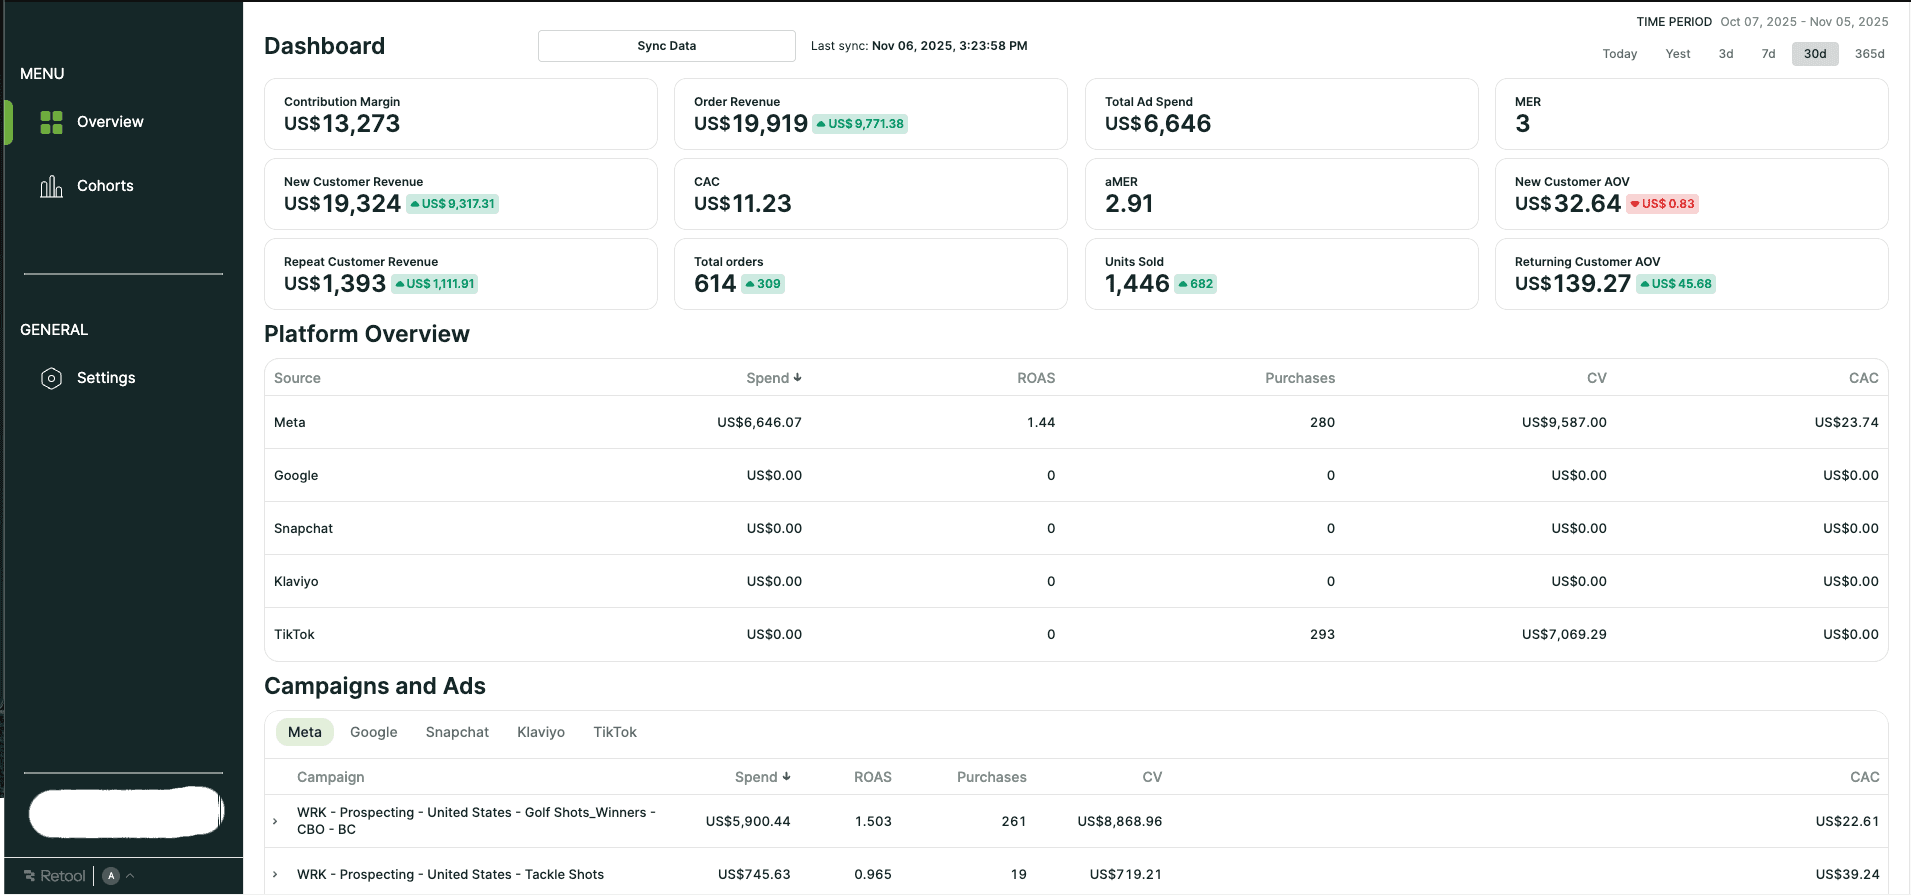Image resolution: width=1911 pixels, height=895 pixels.
Task: Expand the Tackle Shots campaign row
Action: click(275, 874)
